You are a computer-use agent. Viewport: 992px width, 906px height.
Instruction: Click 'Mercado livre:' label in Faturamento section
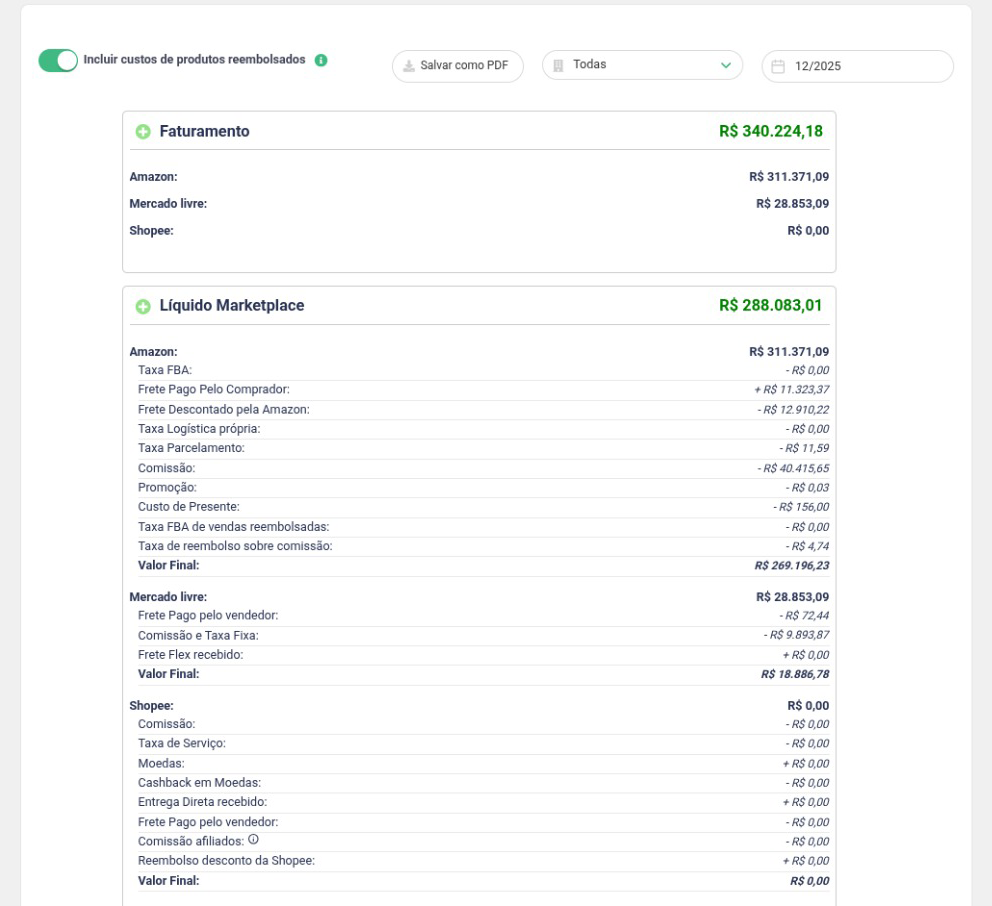tap(168, 204)
